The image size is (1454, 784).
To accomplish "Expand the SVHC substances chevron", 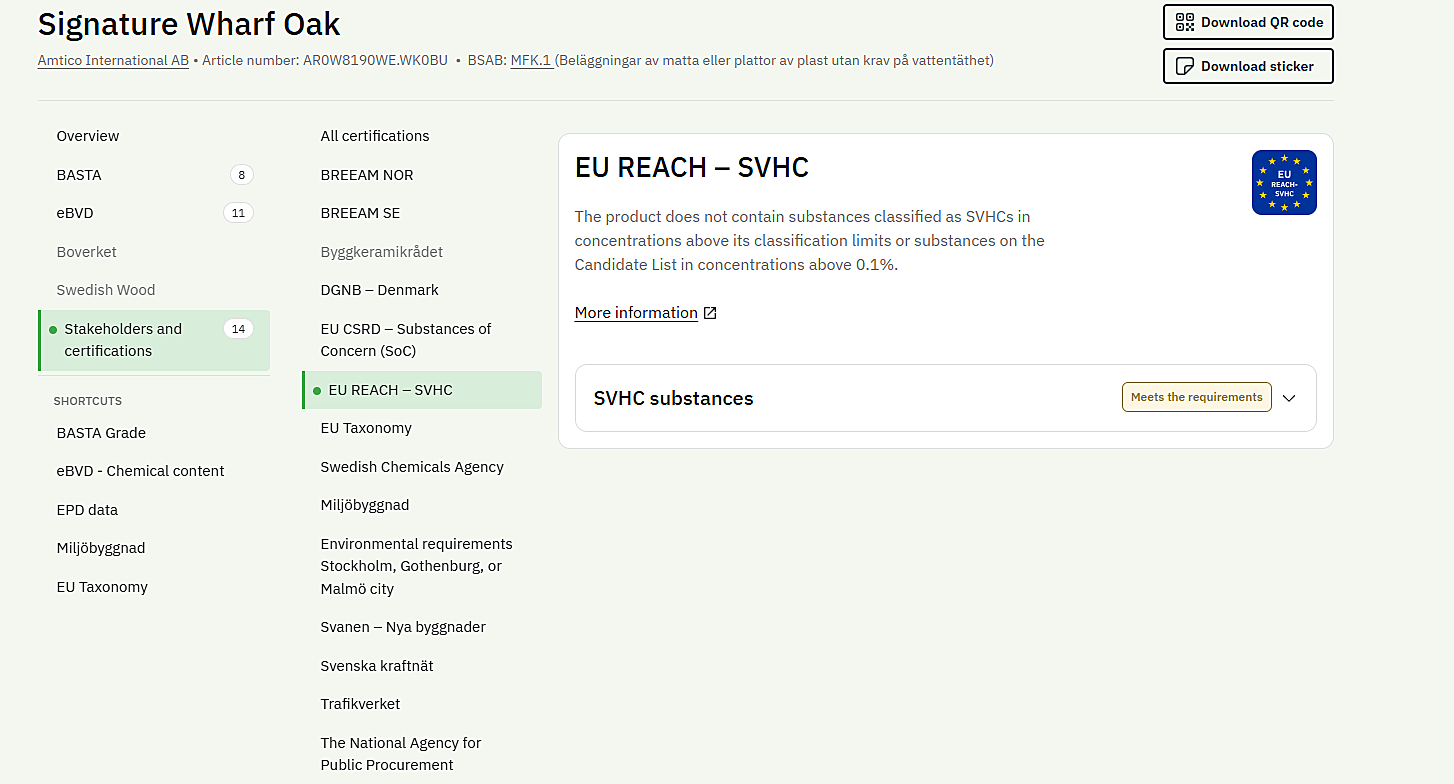I will point(1289,398).
